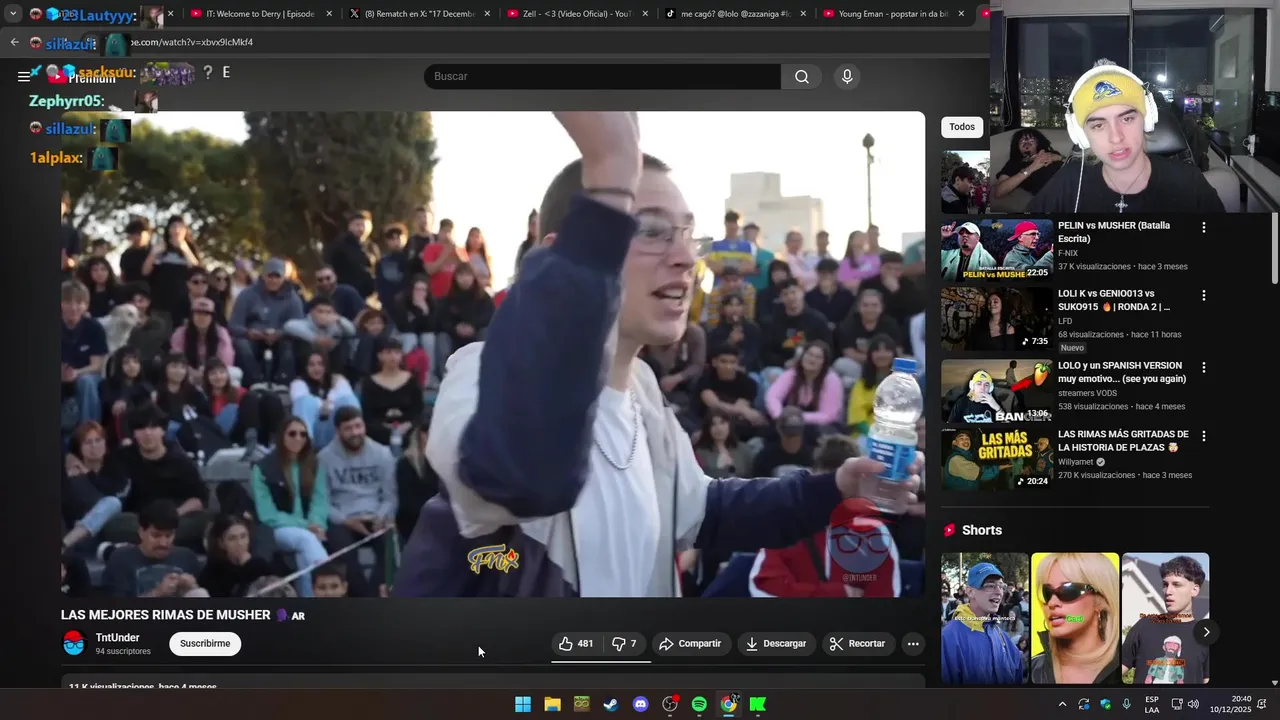This screenshot has width=1280, height=720.
Task: Switch to Young Eman popstar tab
Action: (894, 14)
